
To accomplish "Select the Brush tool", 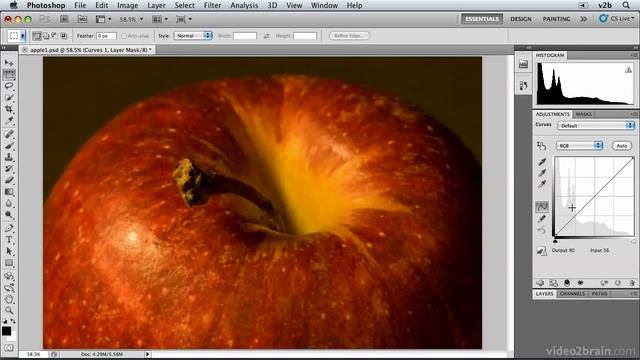I will coord(9,145).
